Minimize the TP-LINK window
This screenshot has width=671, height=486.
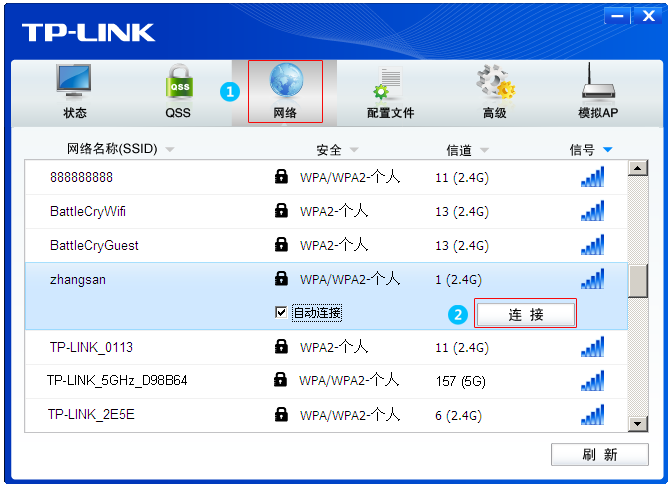pyautogui.click(x=617, y=16)
